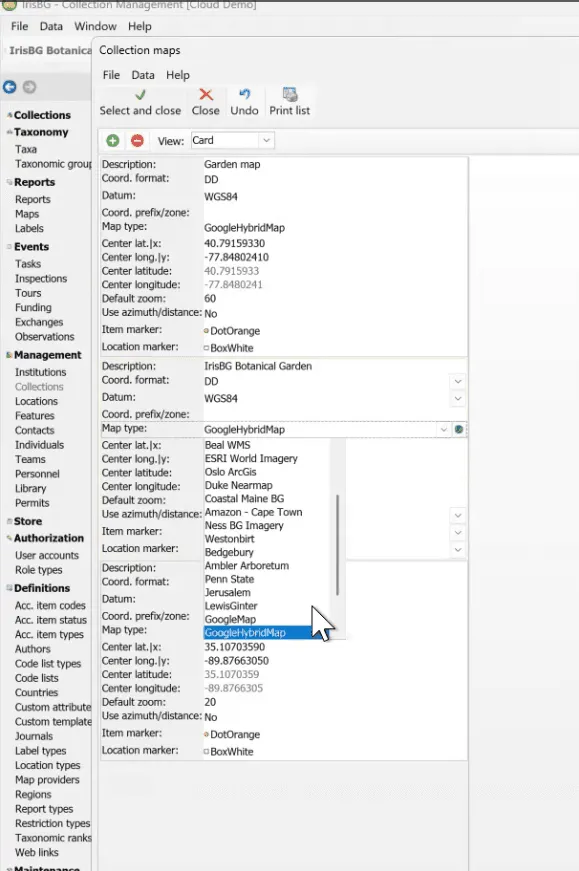Toggle the Map type GoogleHybridMap dropdown arrow

[443, 429]
